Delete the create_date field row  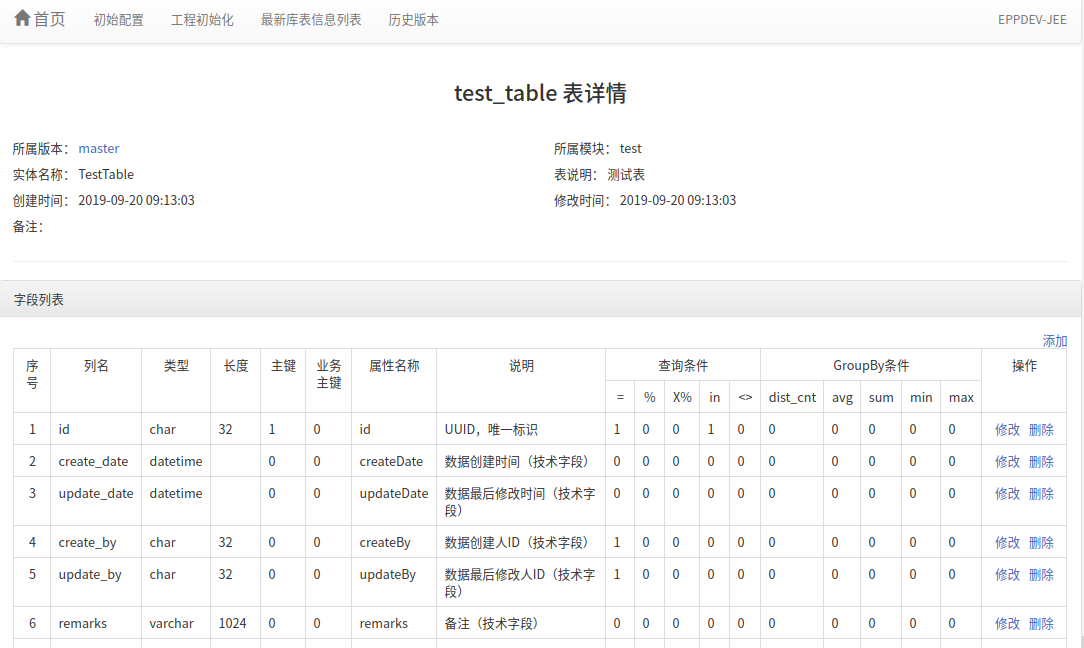coord(1041,462)
